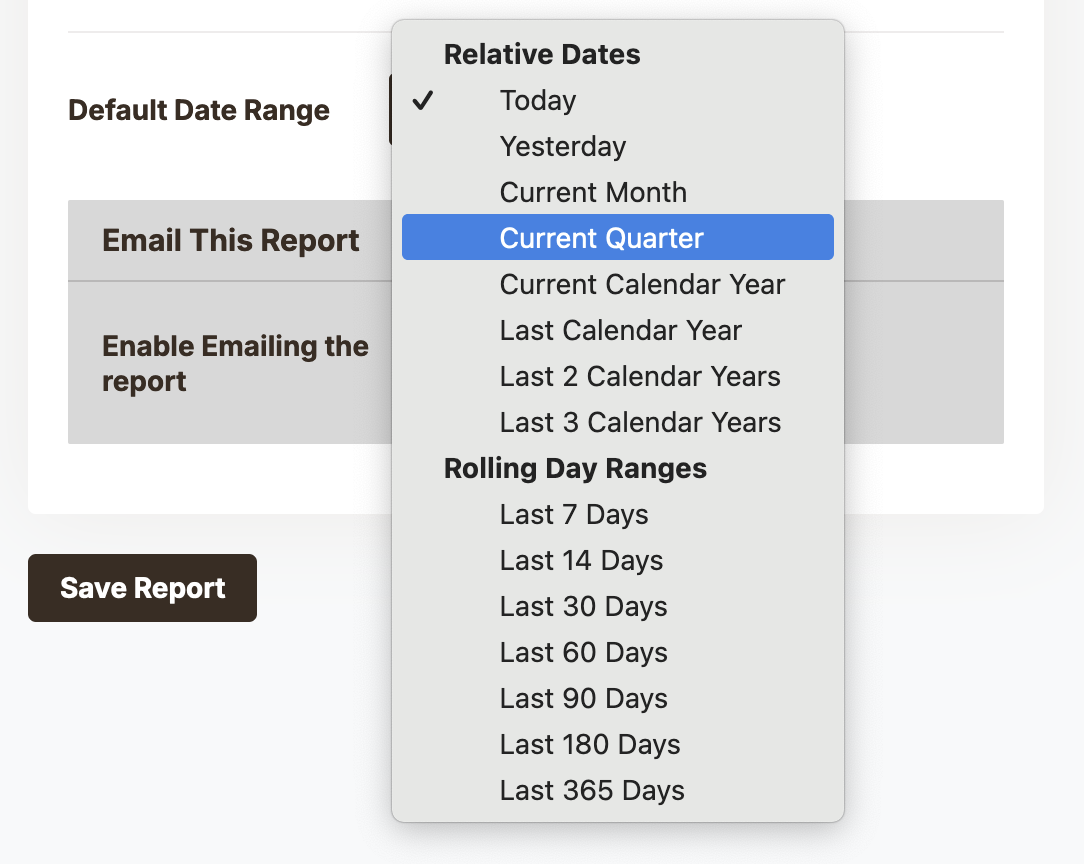The height and width of the screenshot is (864, 1084).
Task: Click the Email This Report section header
Action: coord(231,241)
